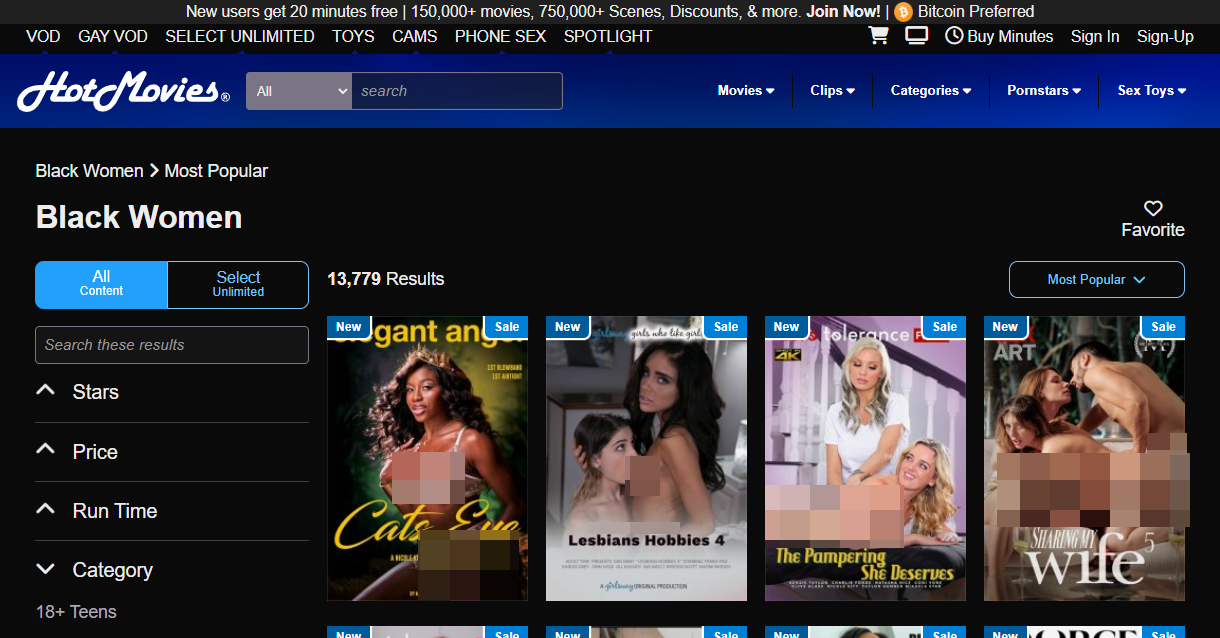1220x638 pixels.
Task: Open the Elegant Angel Cat's Eye cover
Action: 427,458
